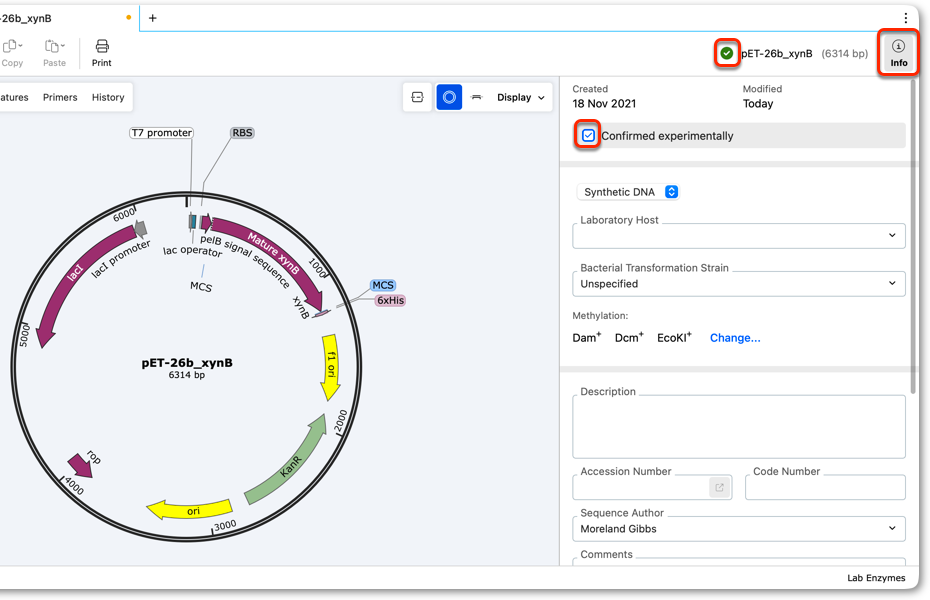Change the Synthetic DNA type selector

628,192
